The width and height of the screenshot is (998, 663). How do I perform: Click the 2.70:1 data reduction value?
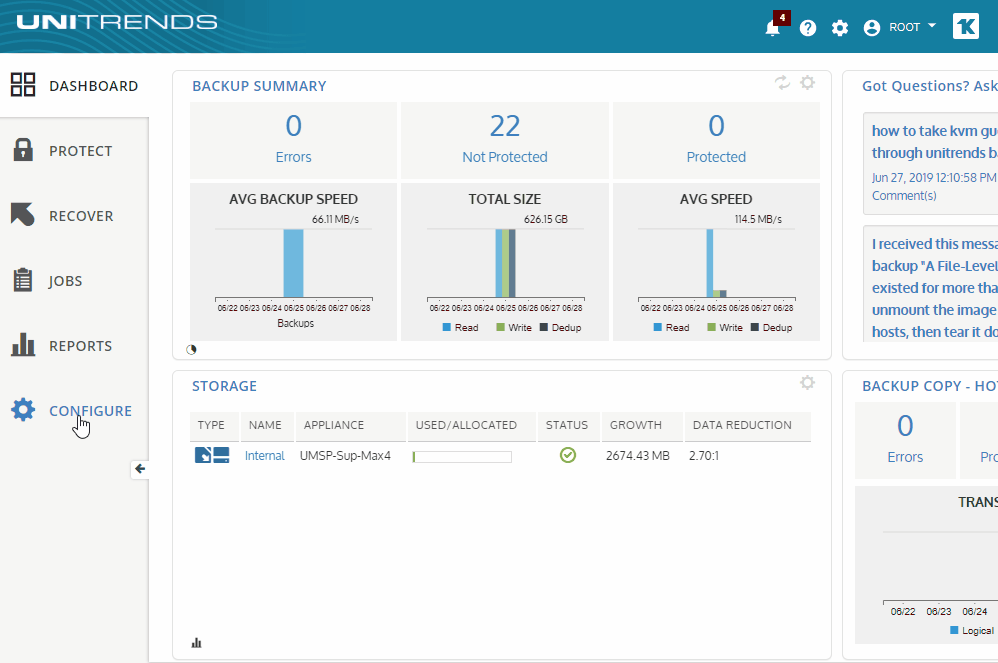tap(704, 456)
